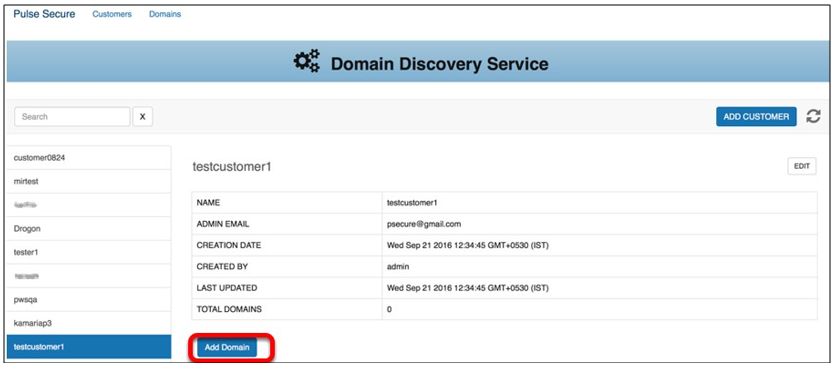Select Drogon in the customer list
The image size is (834, 365).
tap(89, 229)
